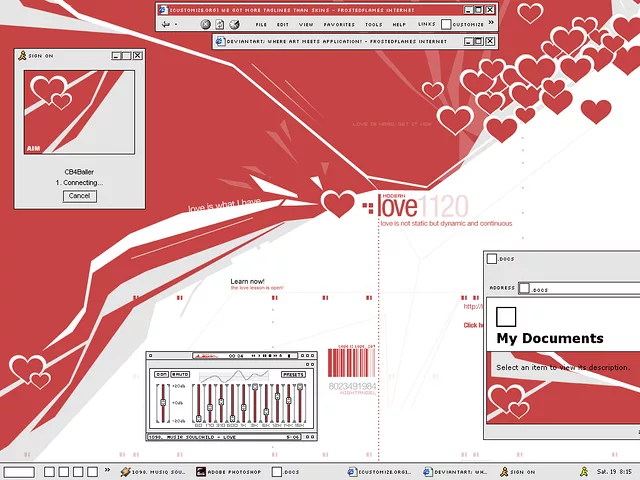Image resolution: width=640 pixels, height=480 pixels.
Task: Toggle the equalizer ON button
Action: click(160, 374)
